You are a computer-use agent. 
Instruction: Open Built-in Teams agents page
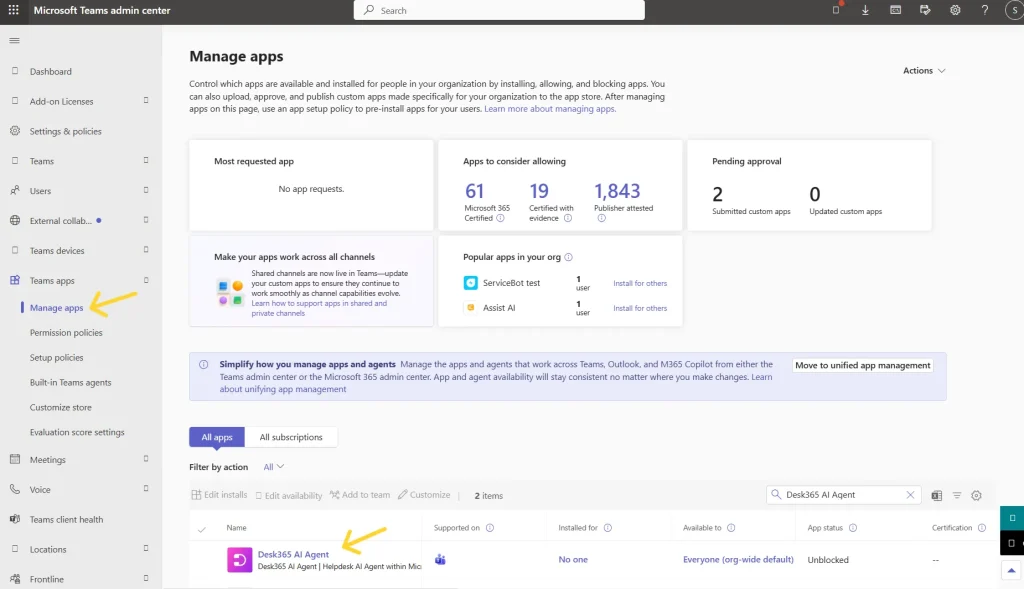click(71, 383)
